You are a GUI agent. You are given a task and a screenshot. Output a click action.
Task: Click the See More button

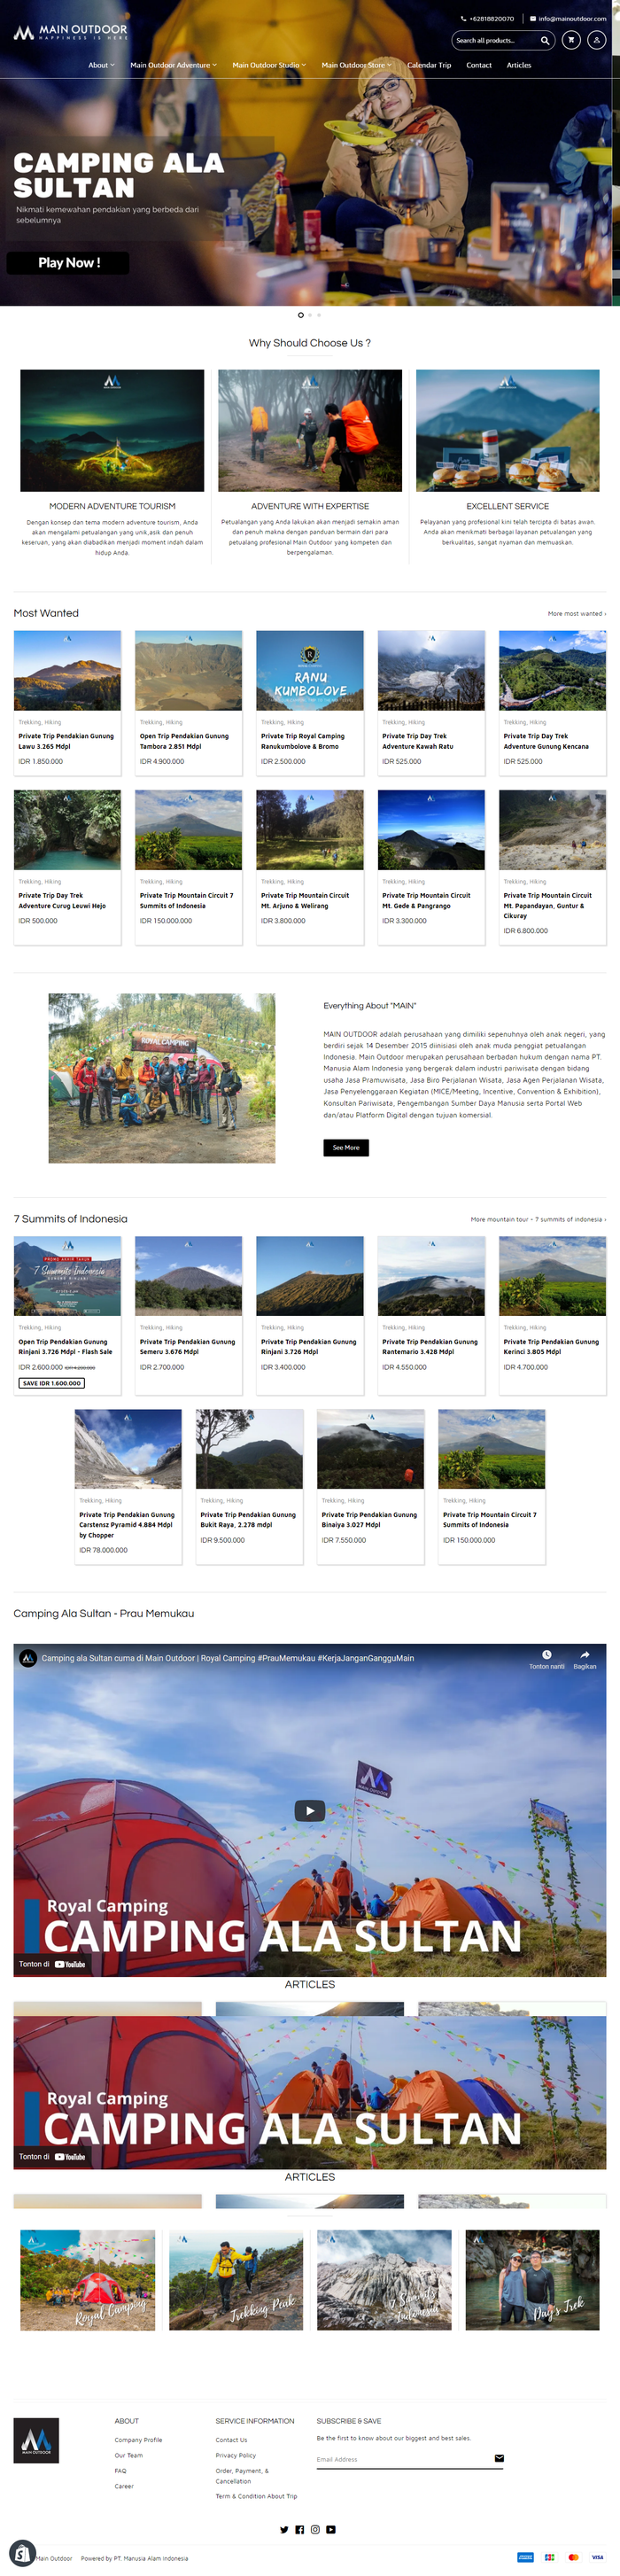coord(346,1147)
